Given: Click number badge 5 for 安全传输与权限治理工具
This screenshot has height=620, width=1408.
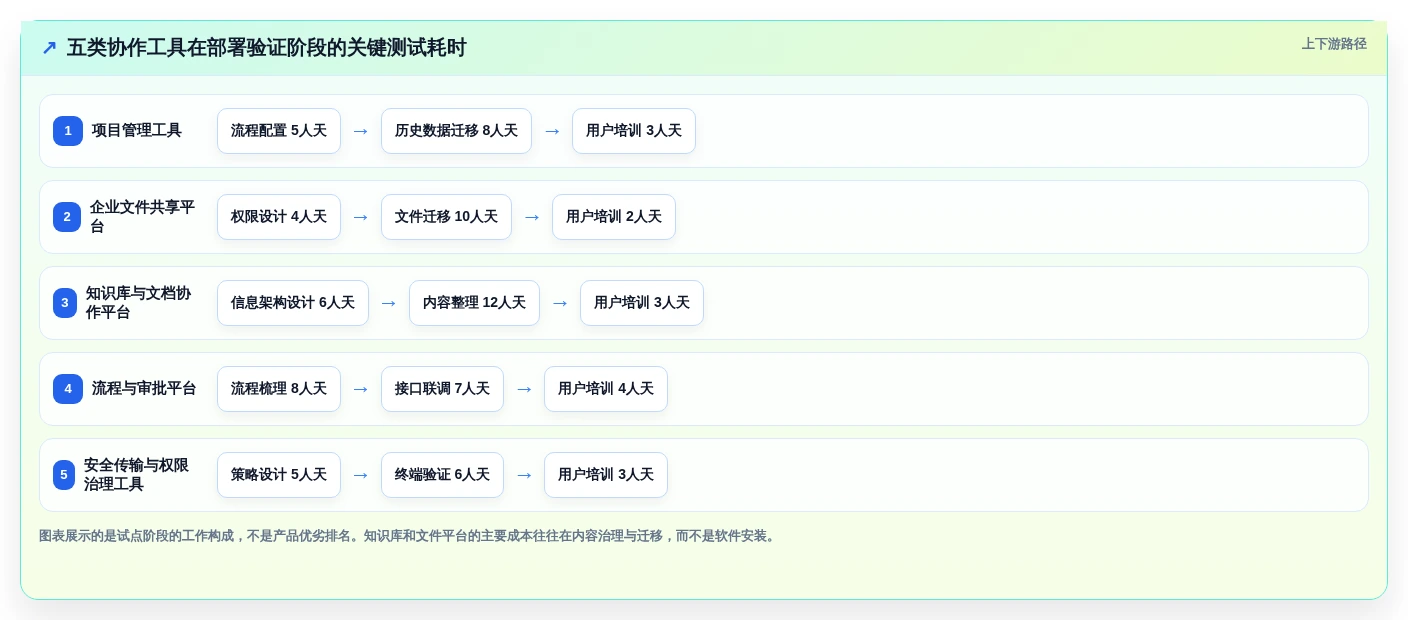Looking at the screenshot, I should point(64,475).
